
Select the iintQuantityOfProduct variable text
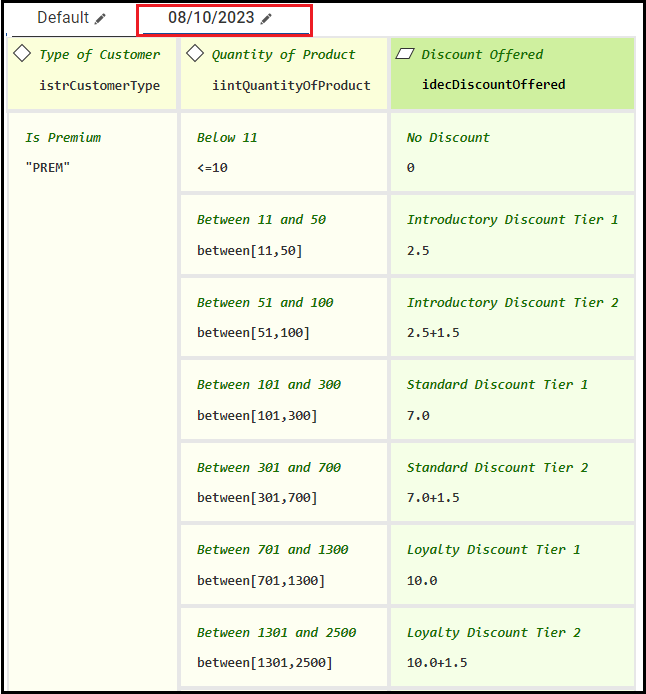(291, 85)
